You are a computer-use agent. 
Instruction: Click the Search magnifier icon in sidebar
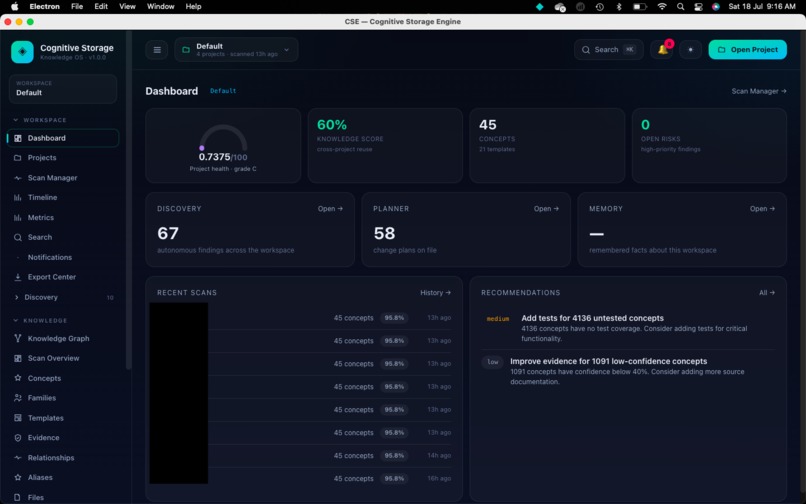pos(18,238)
